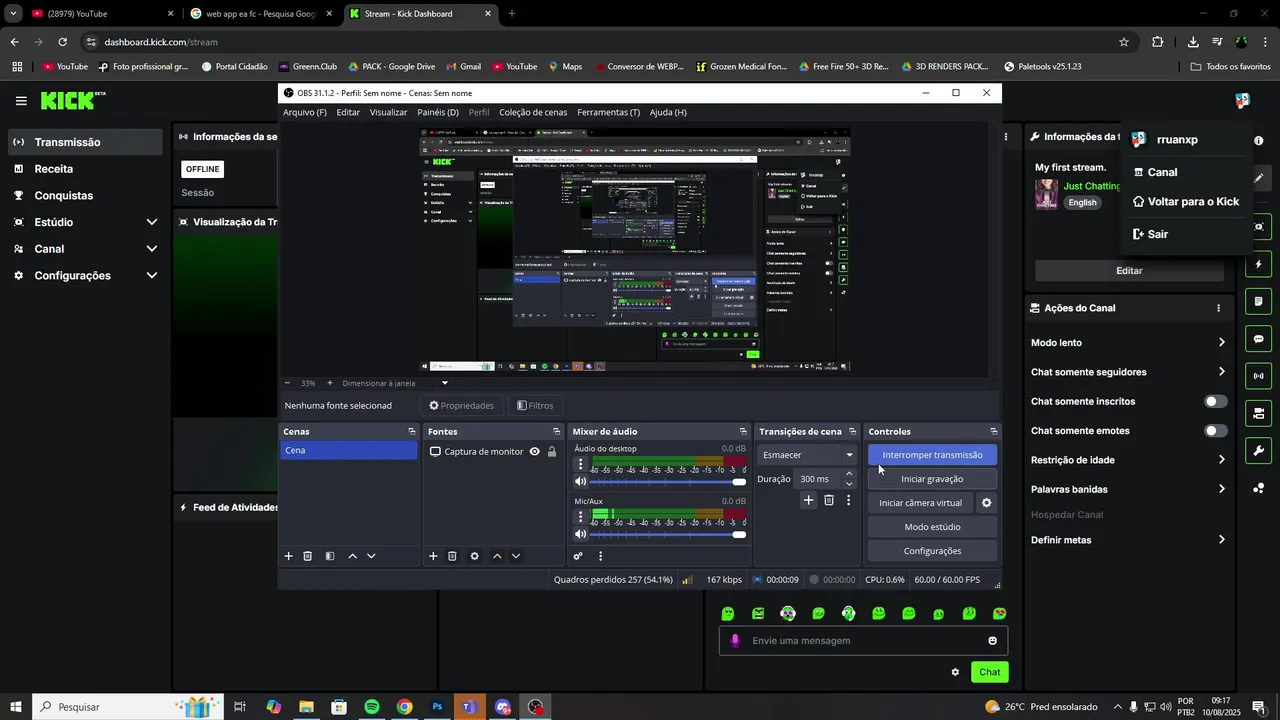Expand Modo lento option
This screenshot has width=1280, height=720.
[1221, 343]
